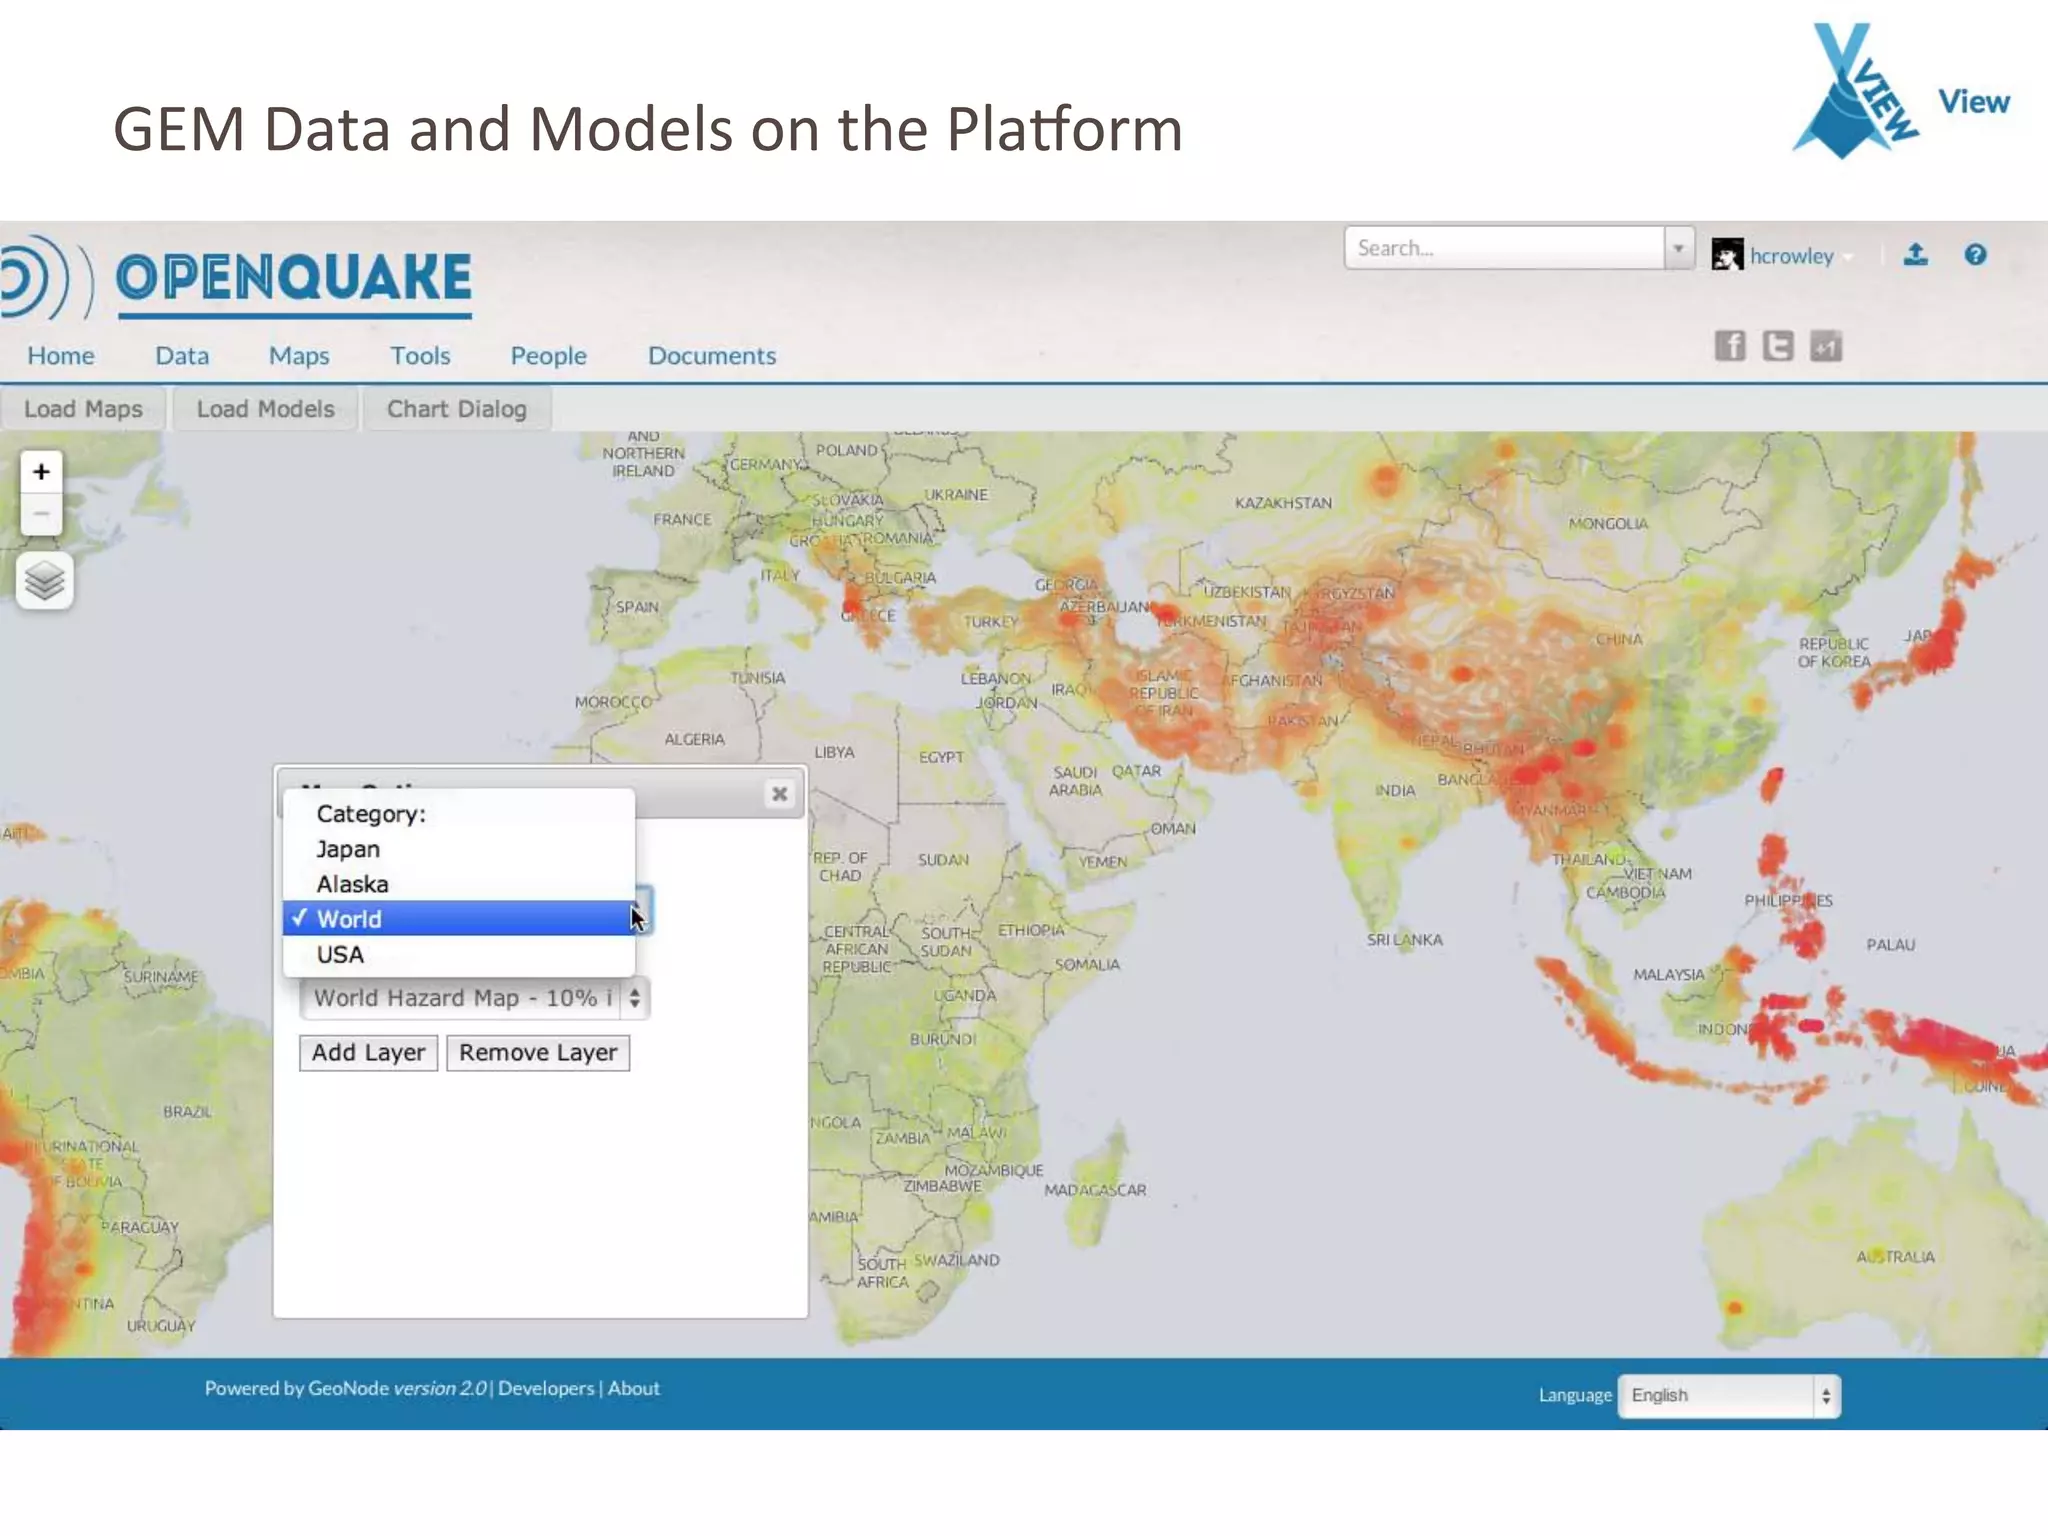Click the KAZAKHSTAN label on the map
This screenshot has height=1536, width=2048.
(1283, 503)
